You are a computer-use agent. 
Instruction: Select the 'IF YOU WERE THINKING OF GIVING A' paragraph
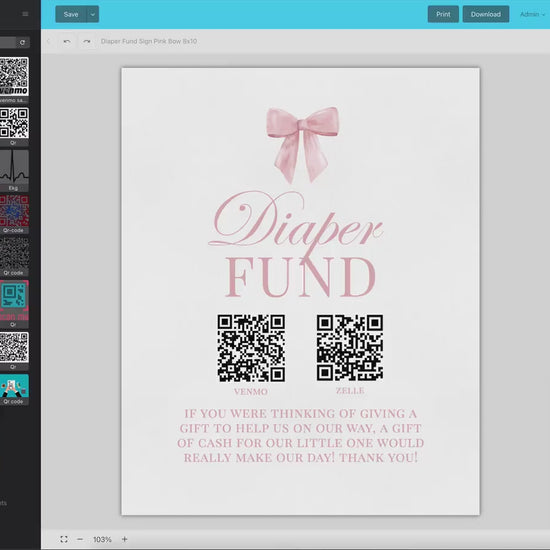301,436
